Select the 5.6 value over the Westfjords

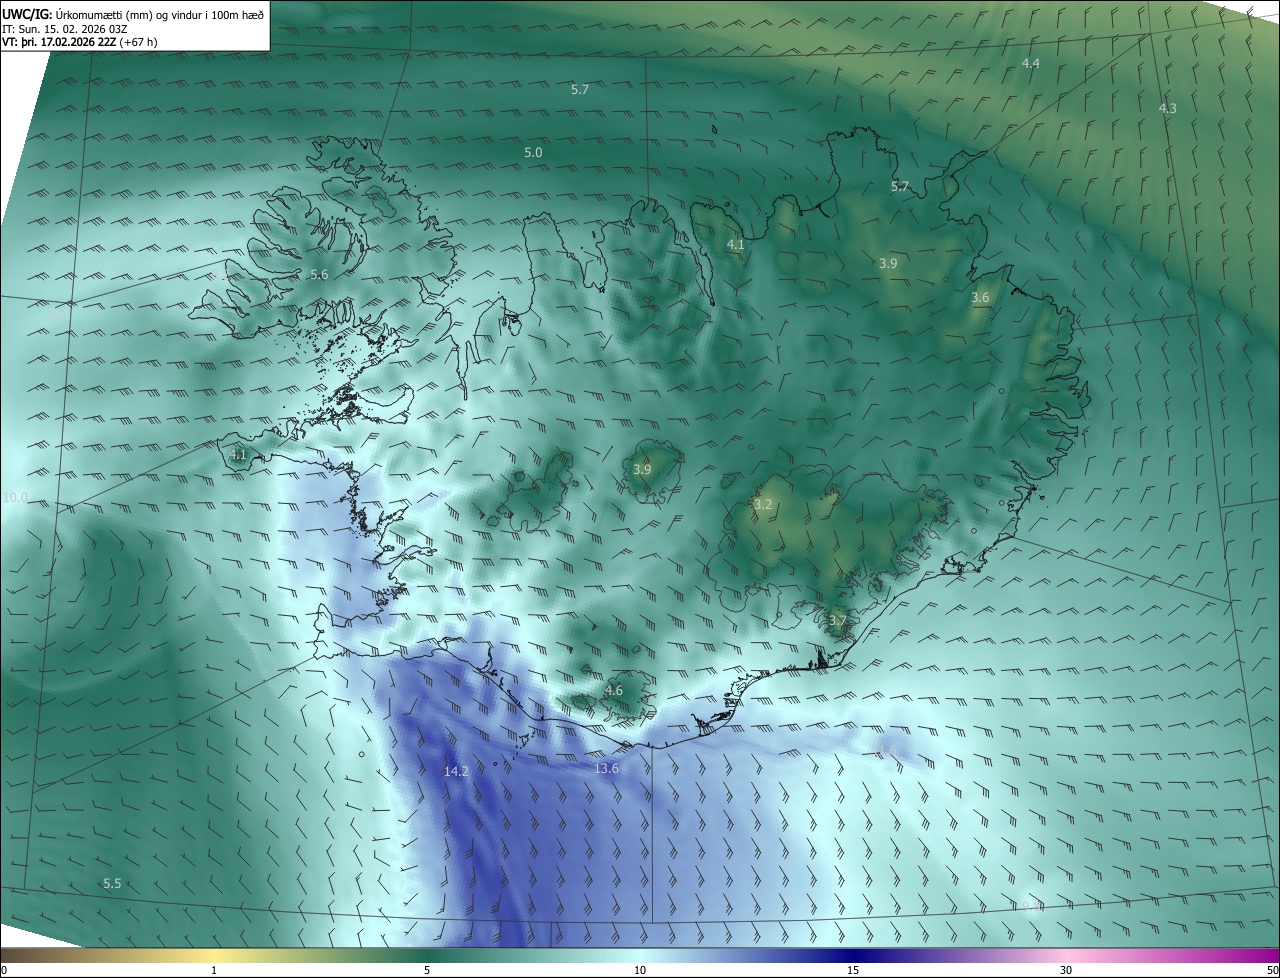point(319,275)
